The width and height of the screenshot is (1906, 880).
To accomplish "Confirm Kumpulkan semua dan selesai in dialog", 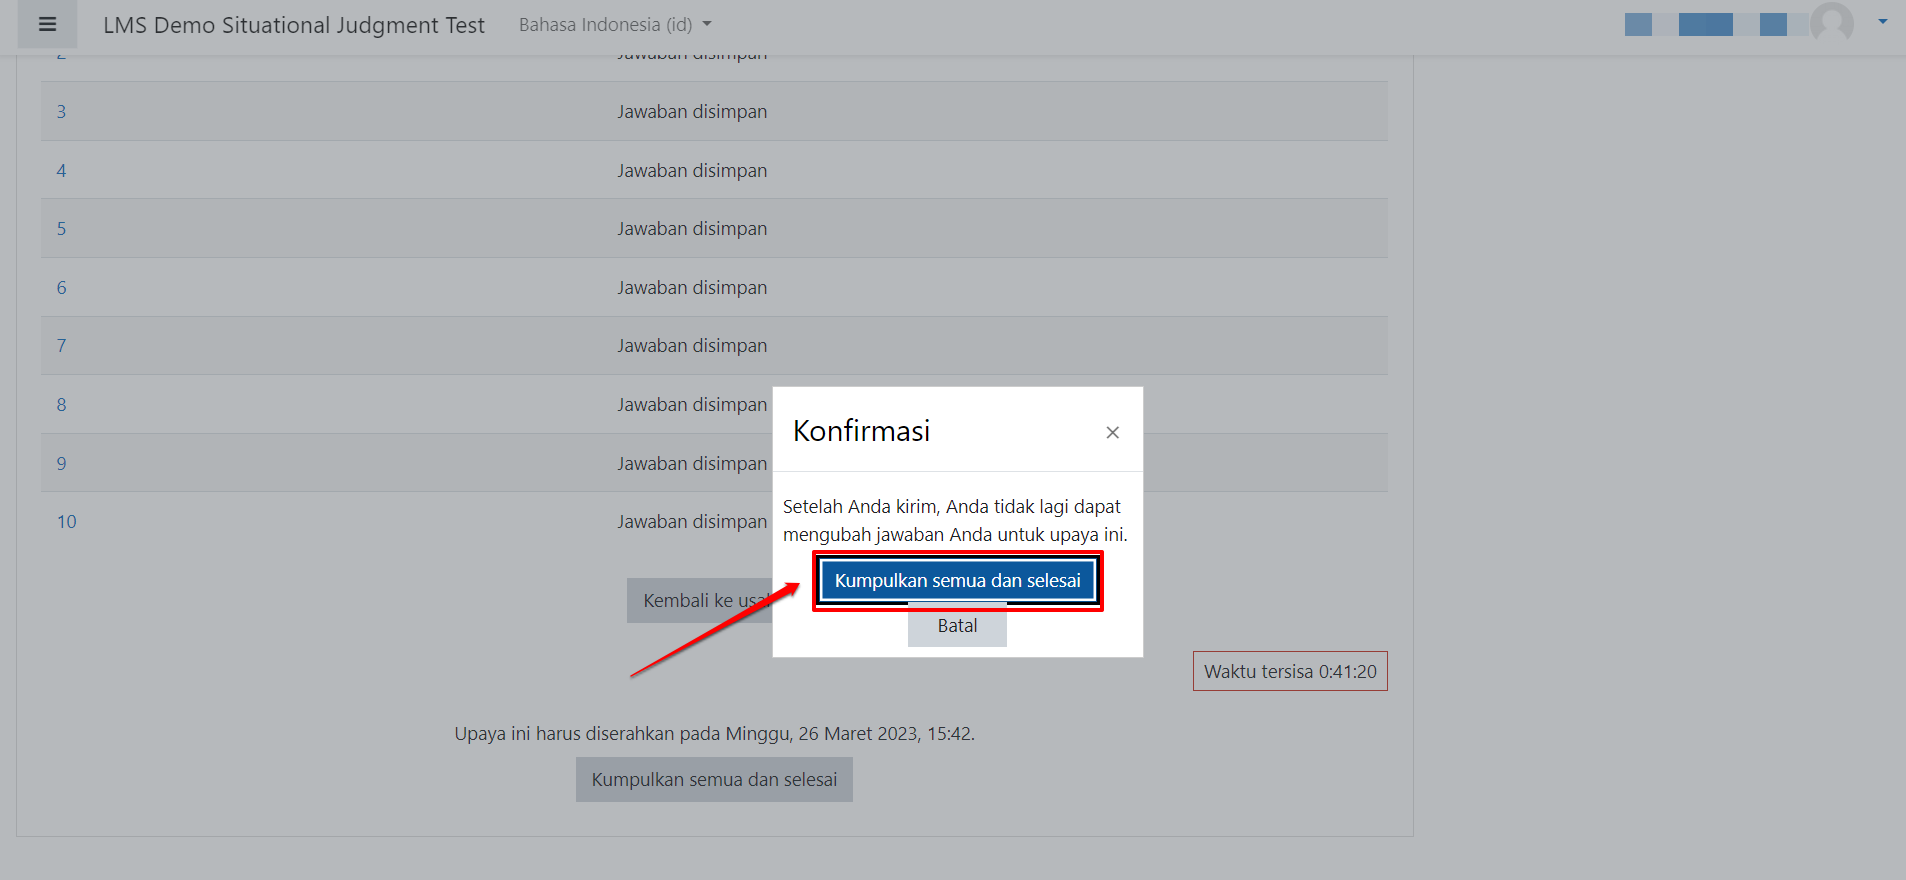I will coord(958,580).
